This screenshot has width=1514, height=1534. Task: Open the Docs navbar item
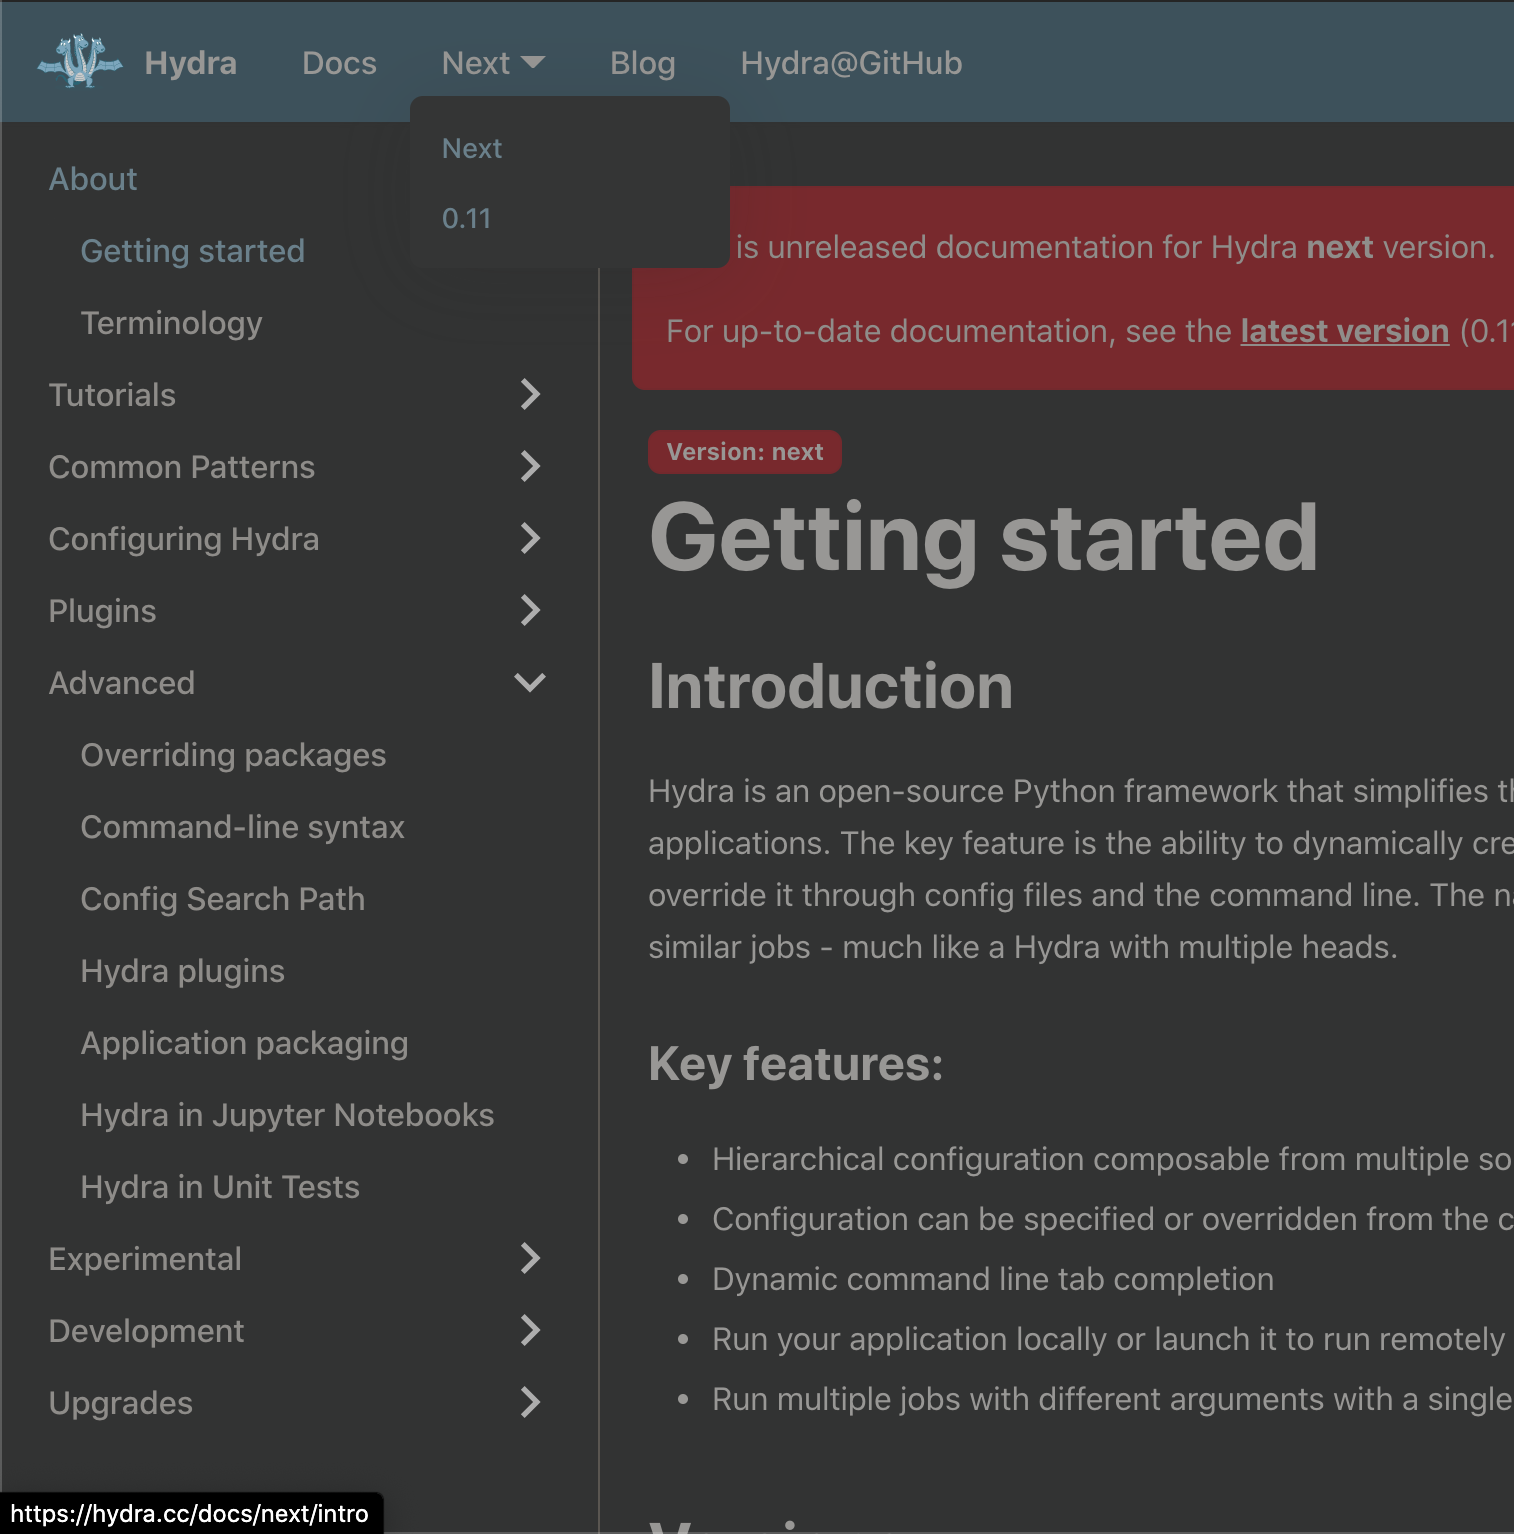(339, 63)
